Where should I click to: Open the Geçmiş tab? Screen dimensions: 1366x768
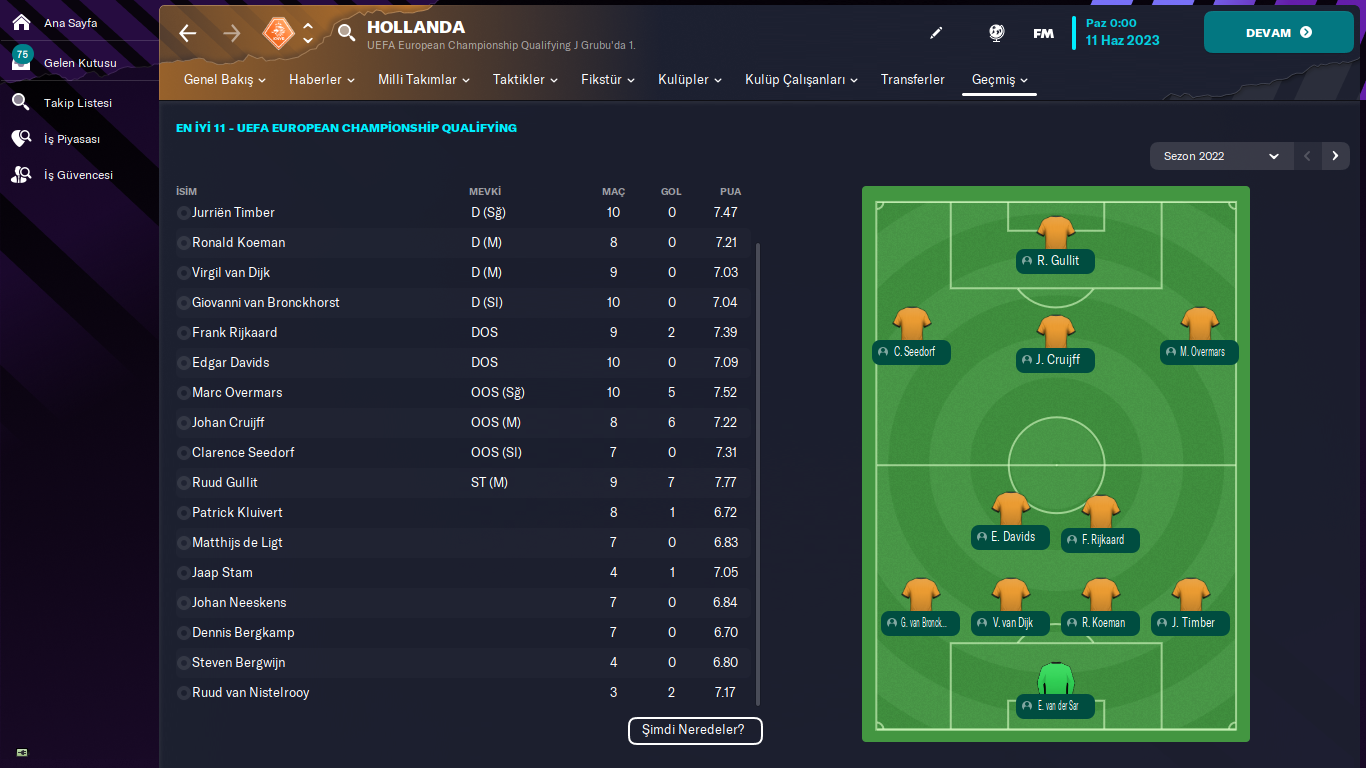tap(999, 80)
